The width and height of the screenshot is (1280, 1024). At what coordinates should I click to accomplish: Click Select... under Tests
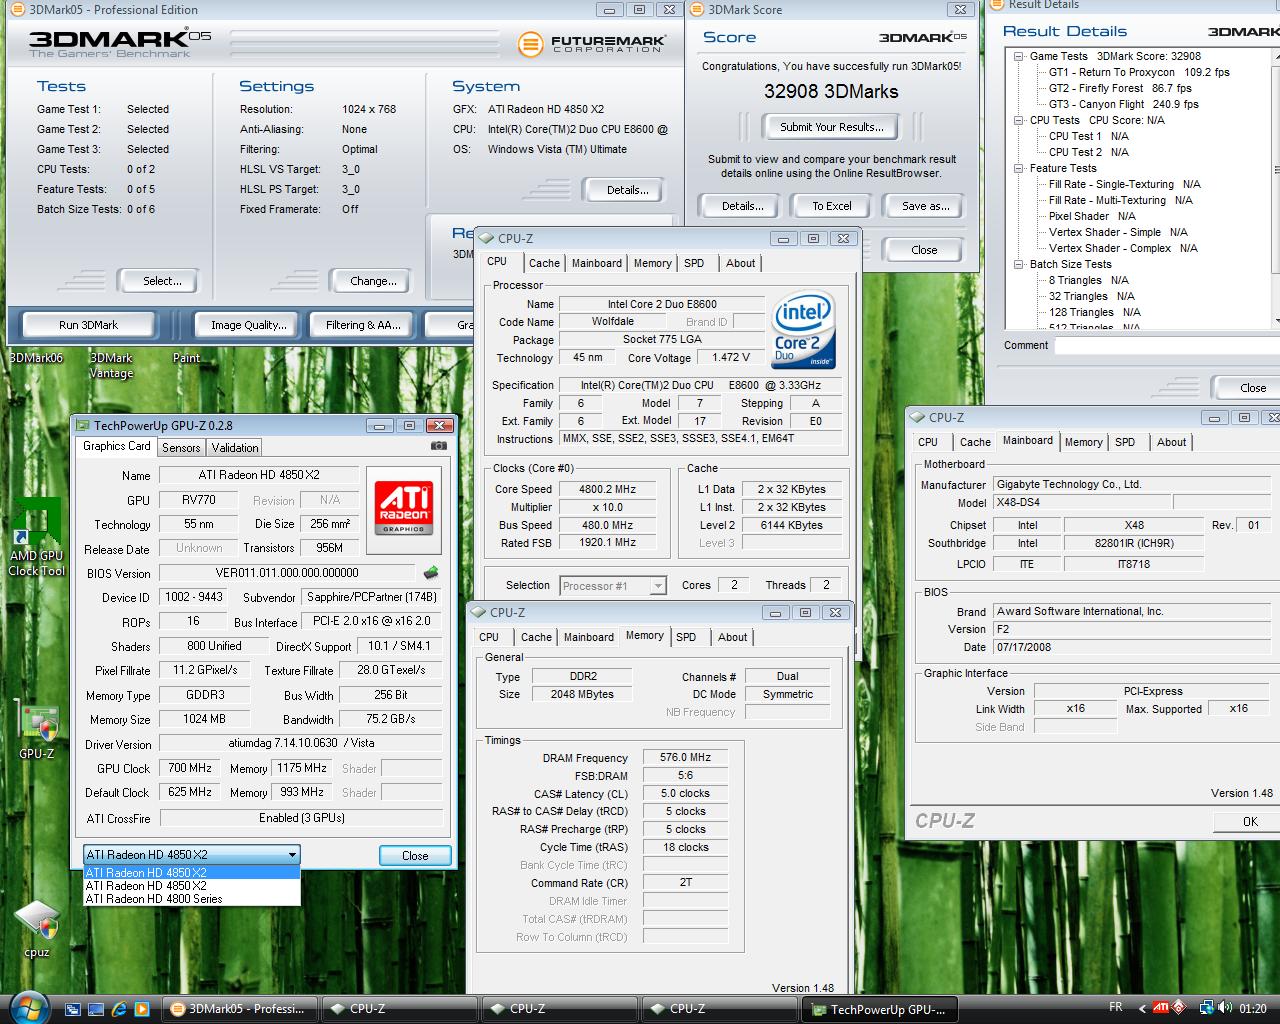[x=161, y=281]
